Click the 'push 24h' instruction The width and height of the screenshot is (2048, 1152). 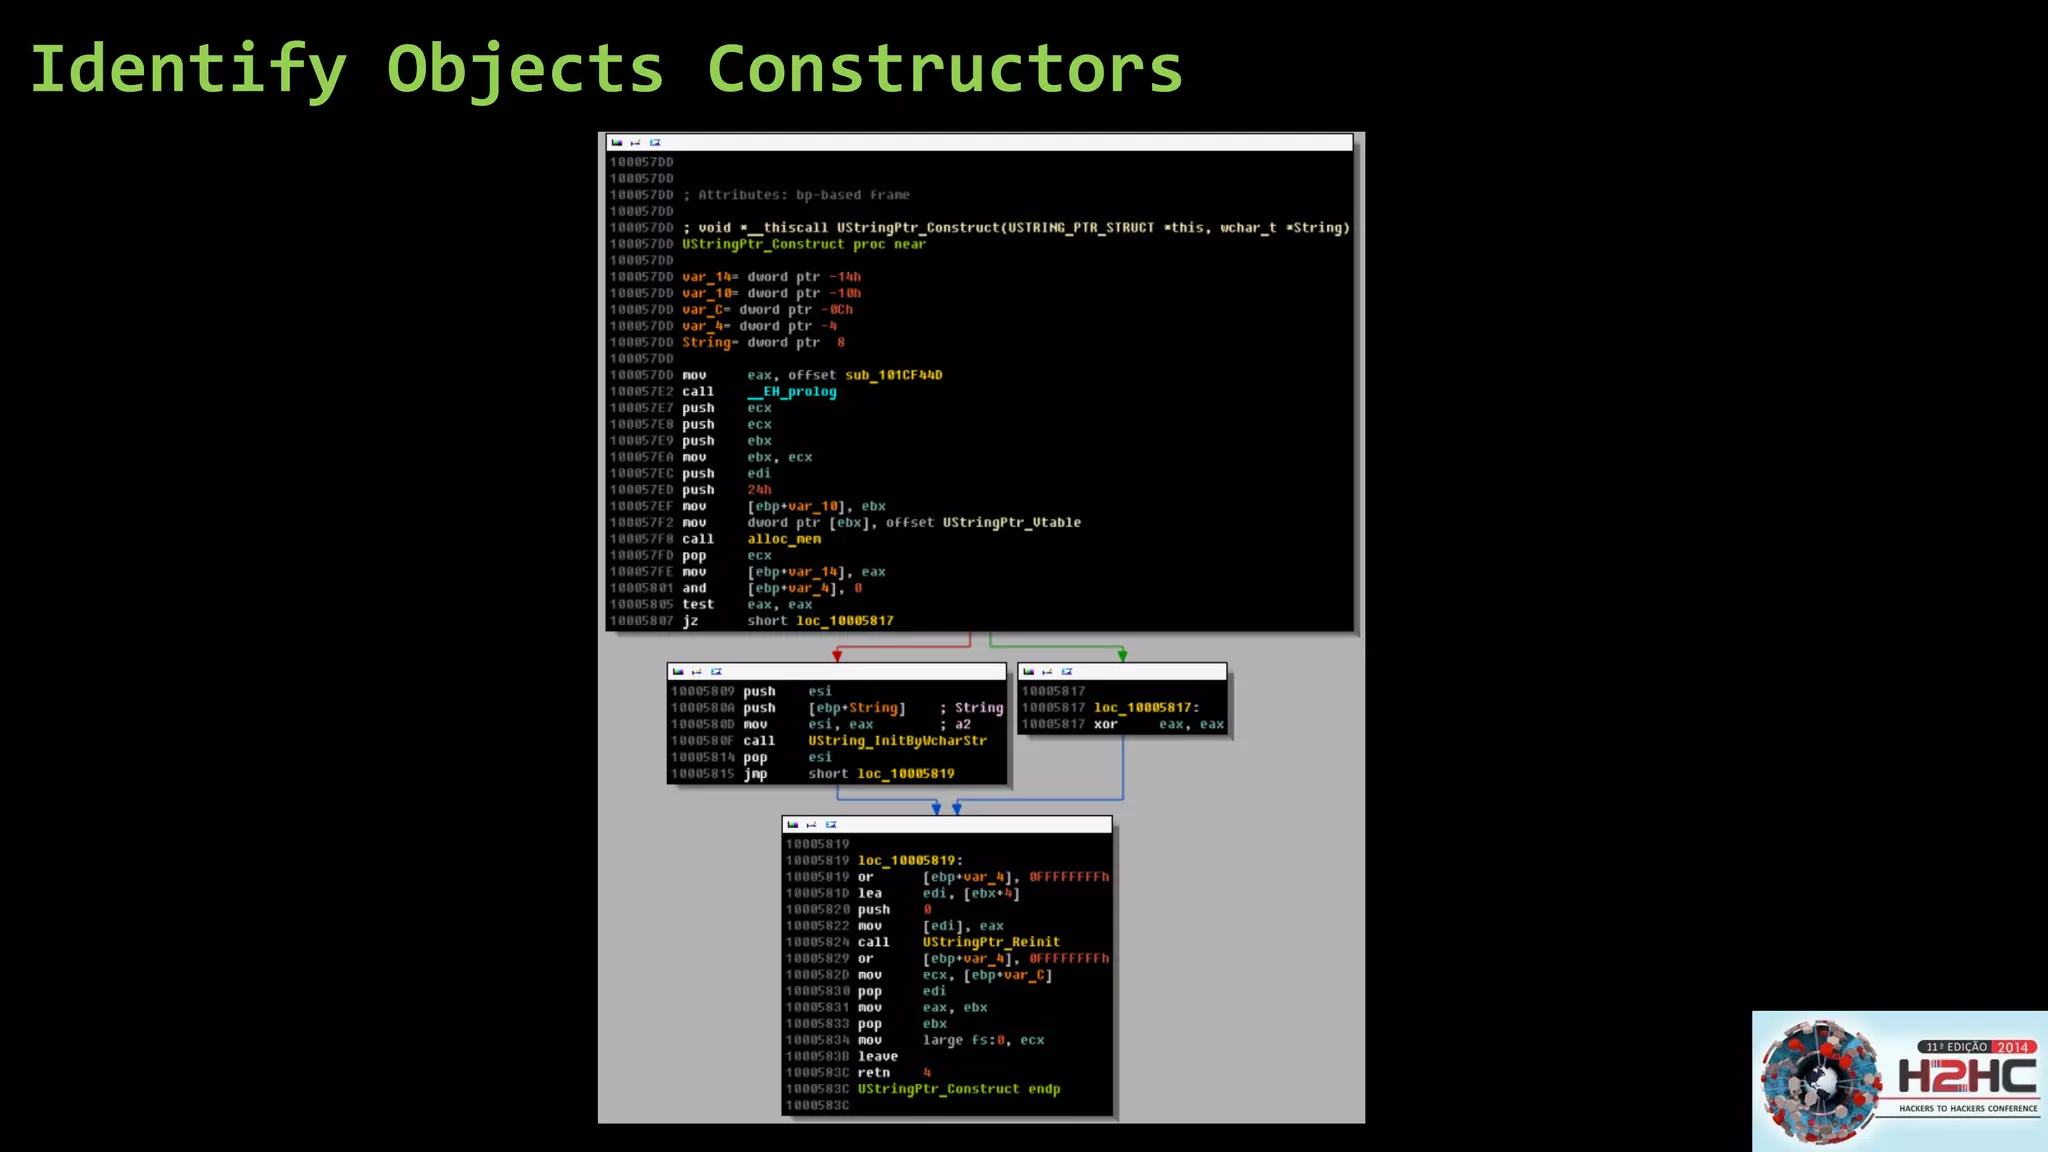727,490
